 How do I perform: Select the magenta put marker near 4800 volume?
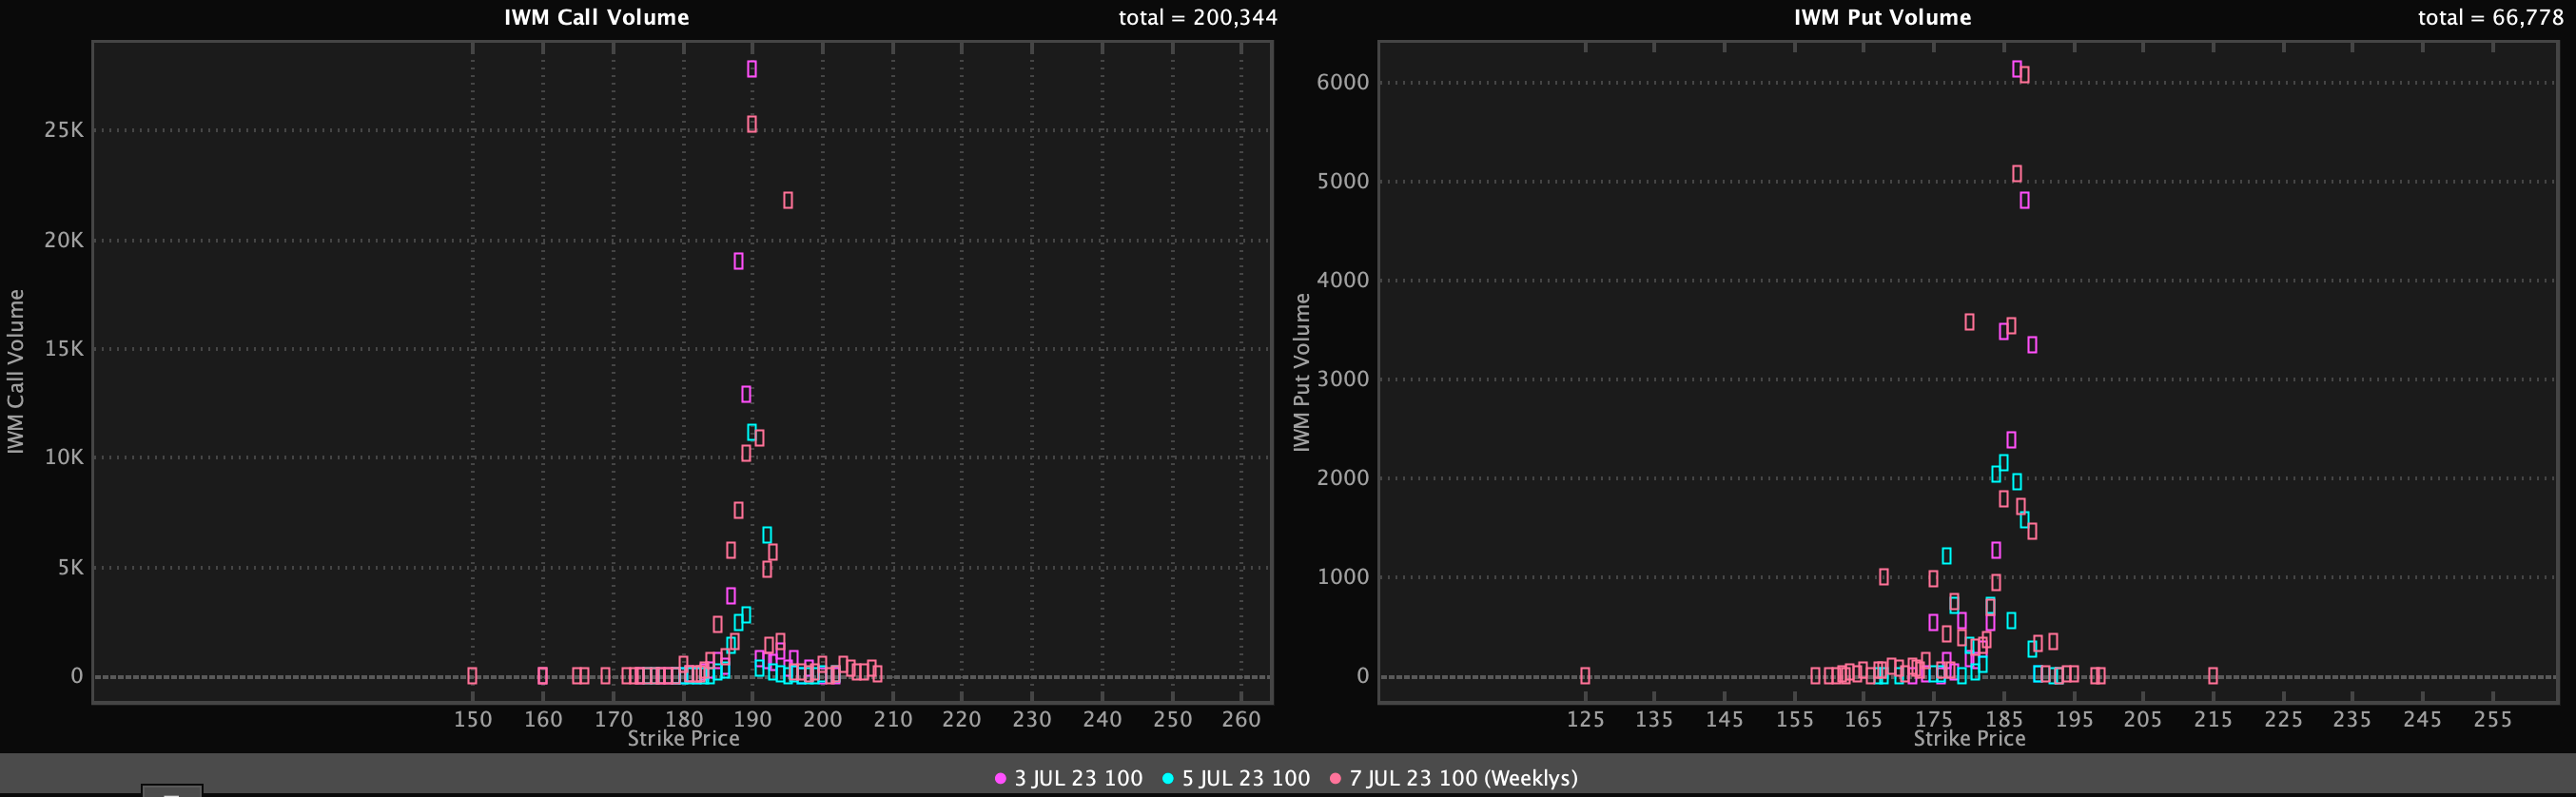[2025, 200]
